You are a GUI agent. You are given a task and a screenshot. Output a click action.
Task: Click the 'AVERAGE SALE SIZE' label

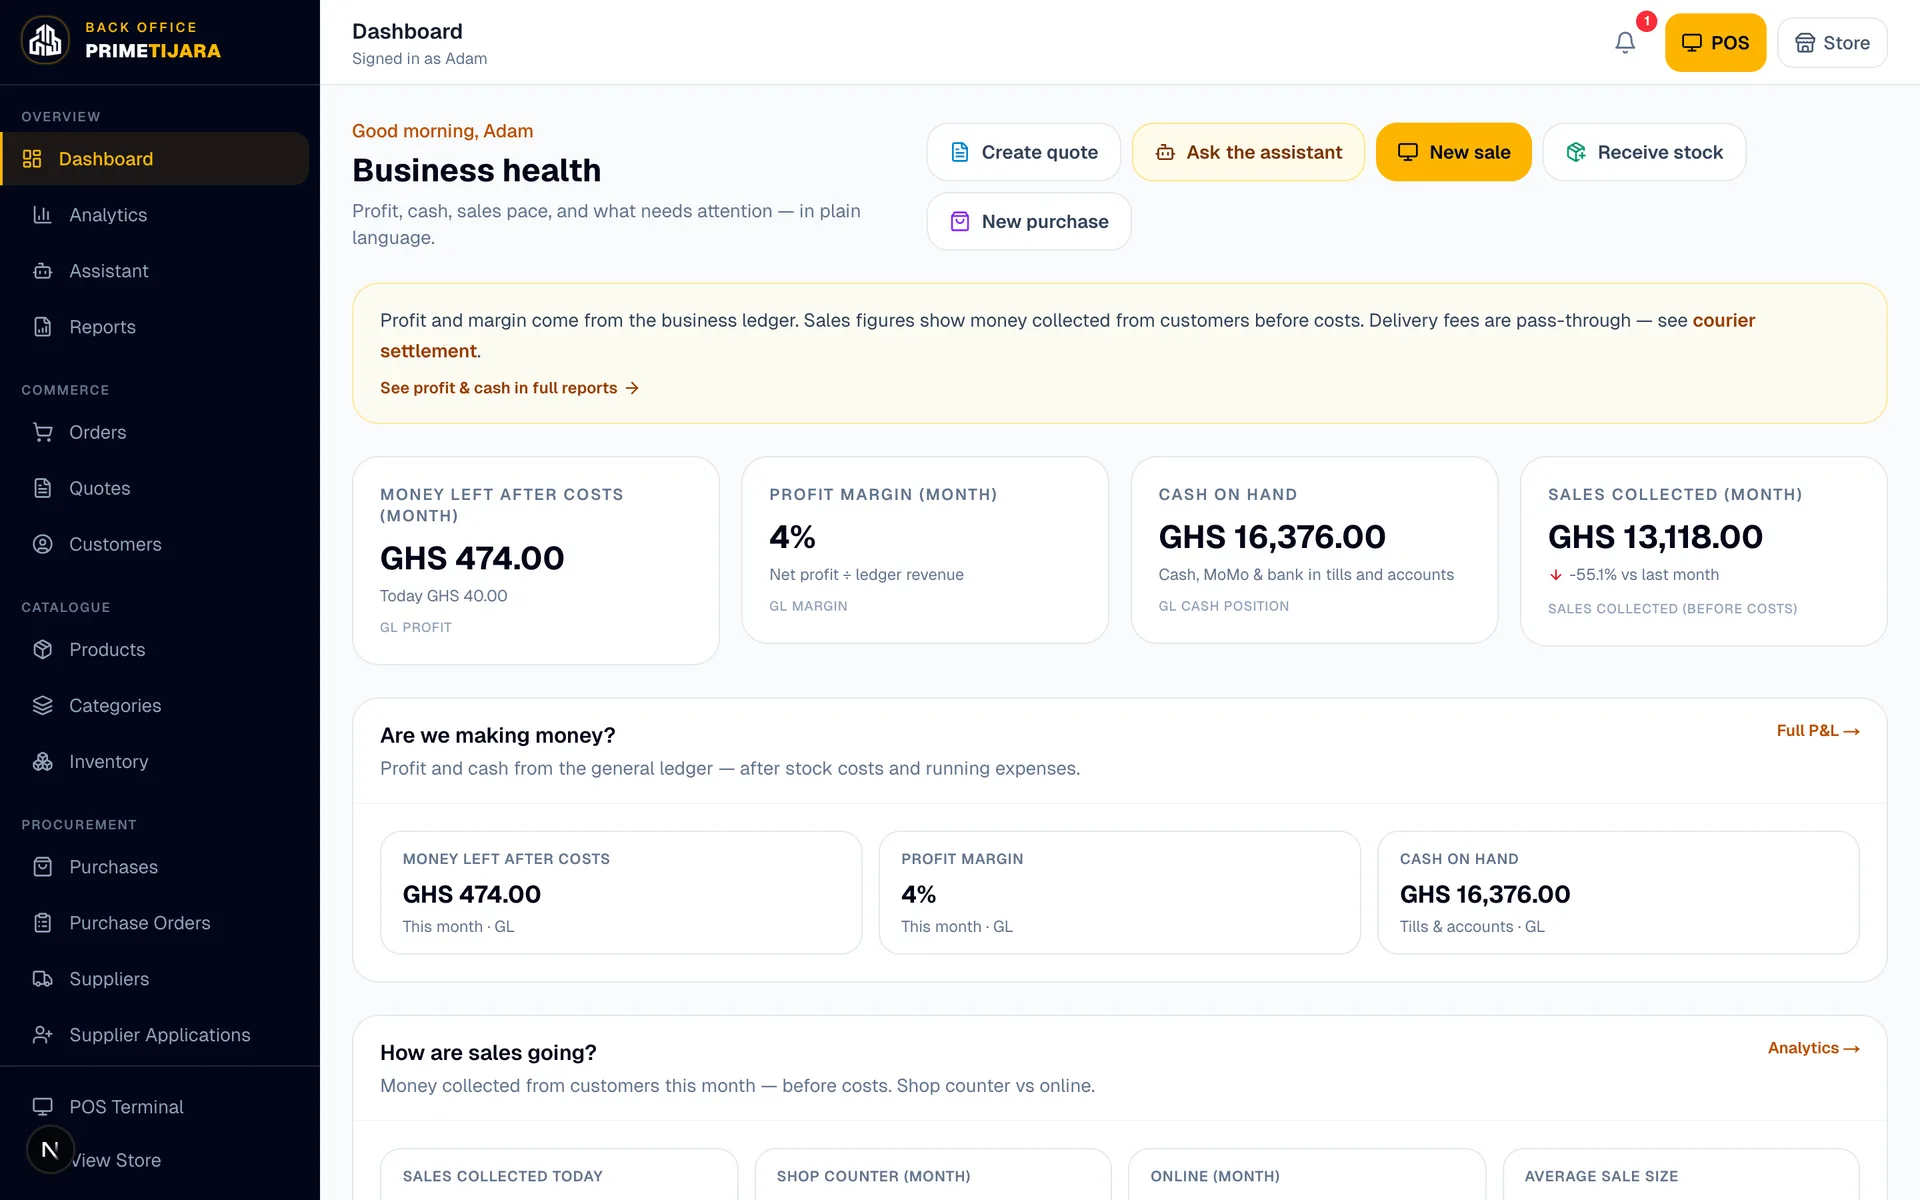[x=1601, y=1176]
